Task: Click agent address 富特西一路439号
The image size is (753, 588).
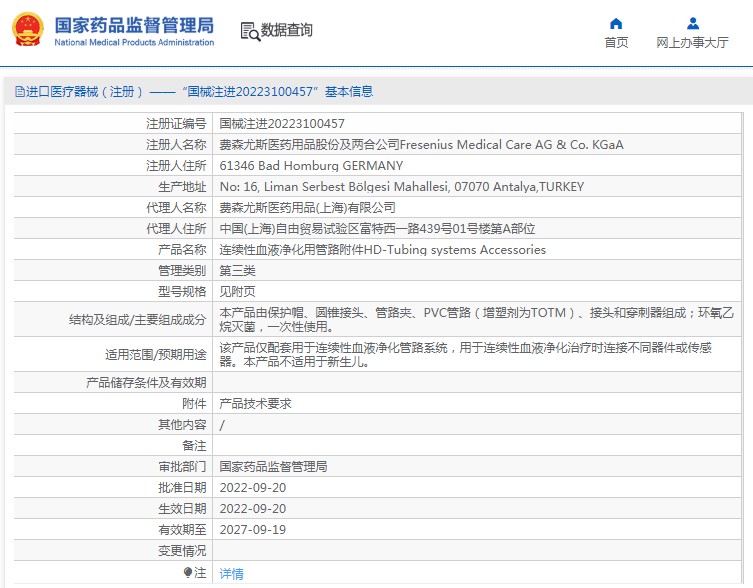Action: 377,229
